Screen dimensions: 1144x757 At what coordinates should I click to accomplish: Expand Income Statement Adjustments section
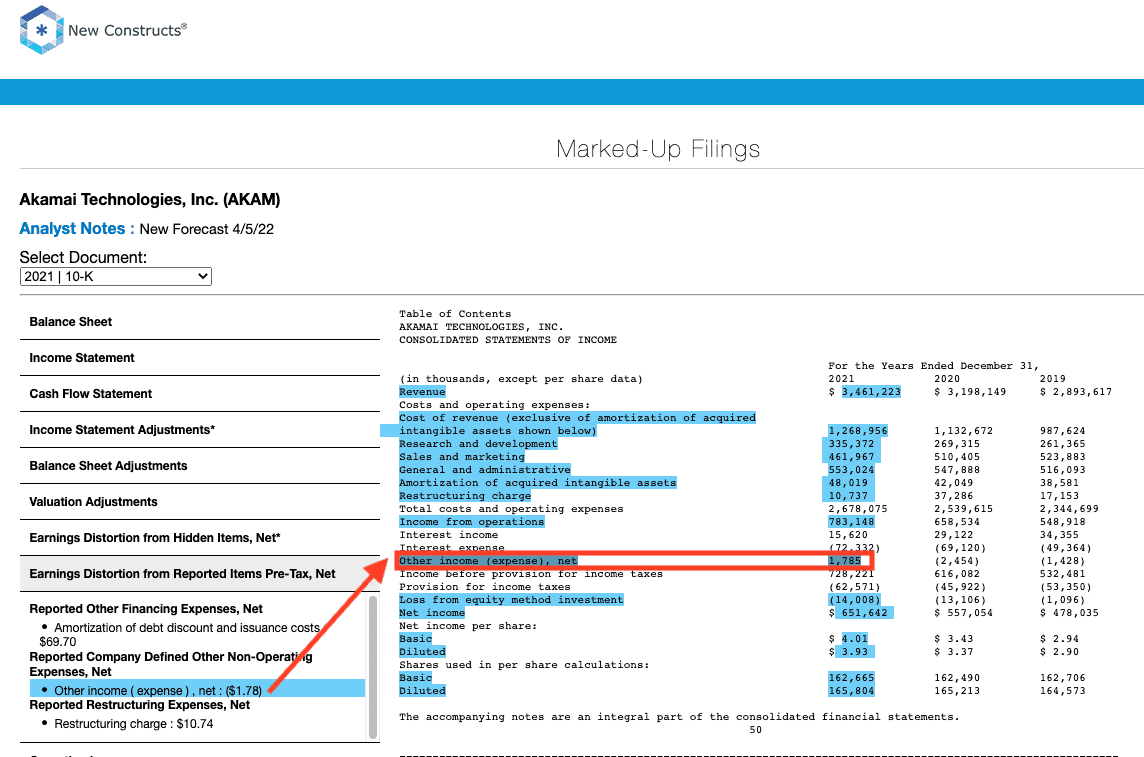[199, 430]
